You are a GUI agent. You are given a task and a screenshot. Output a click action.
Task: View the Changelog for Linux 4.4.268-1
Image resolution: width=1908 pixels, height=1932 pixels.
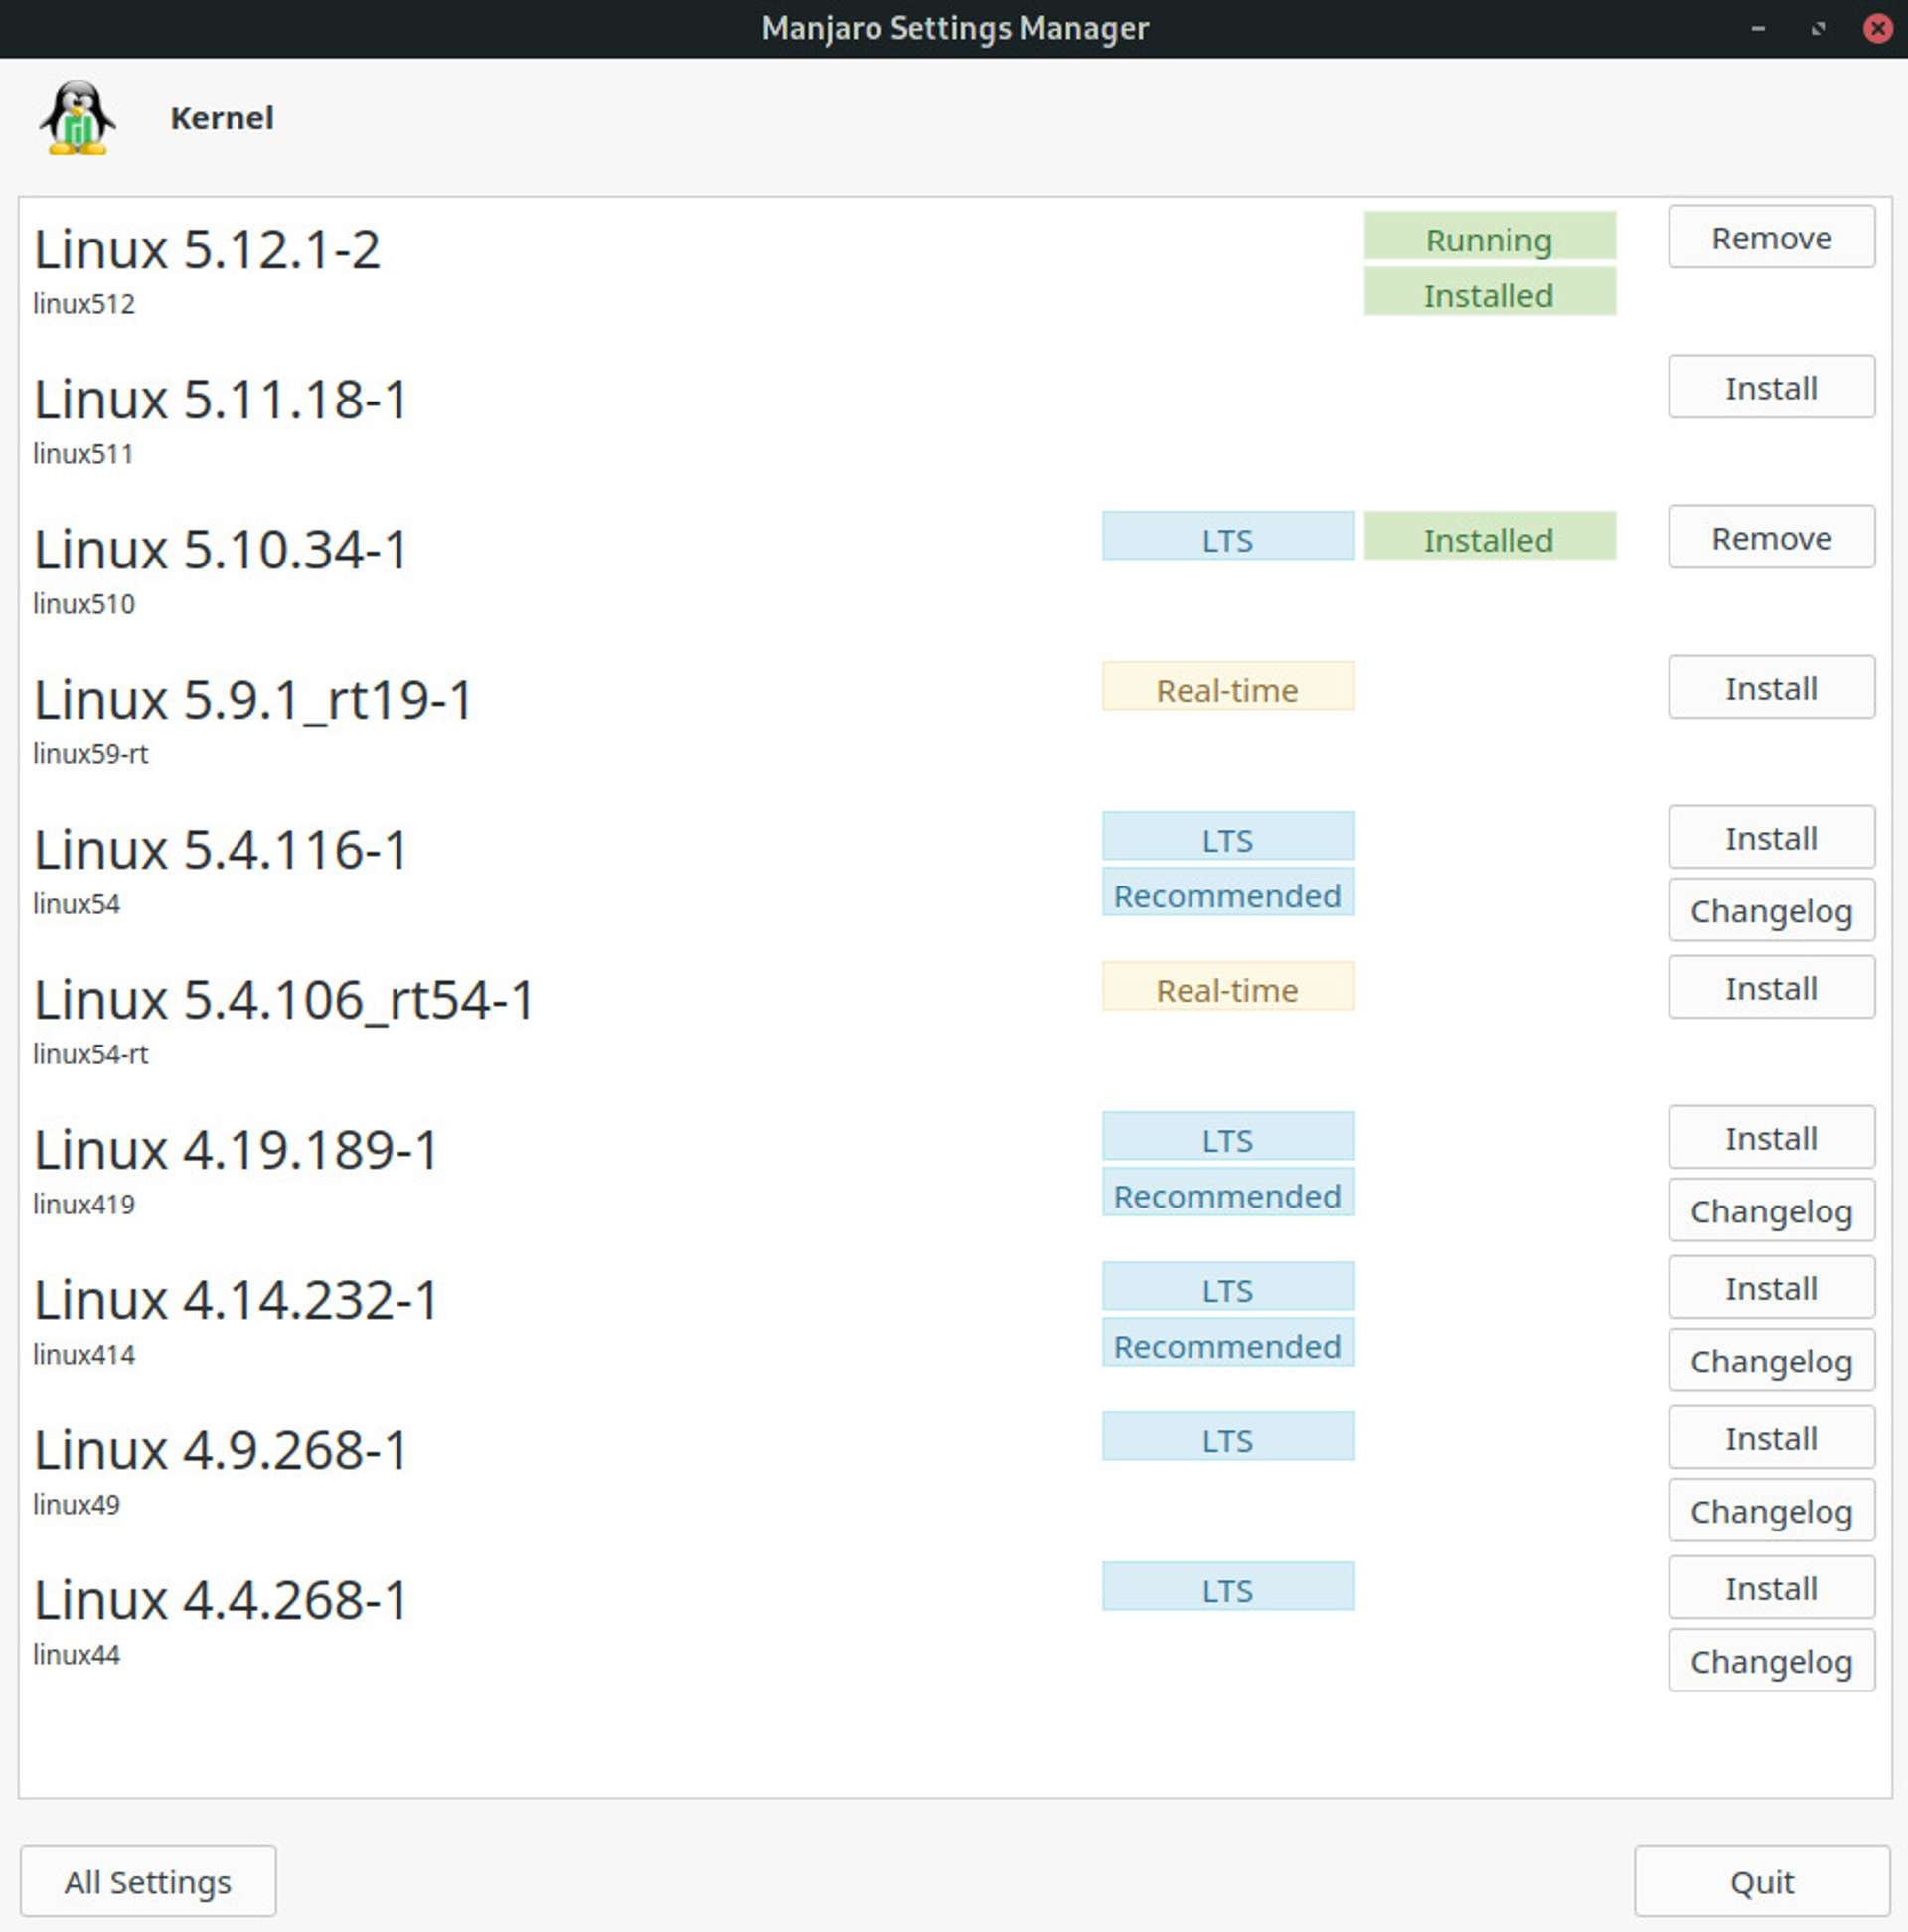coord(1771,1660)
